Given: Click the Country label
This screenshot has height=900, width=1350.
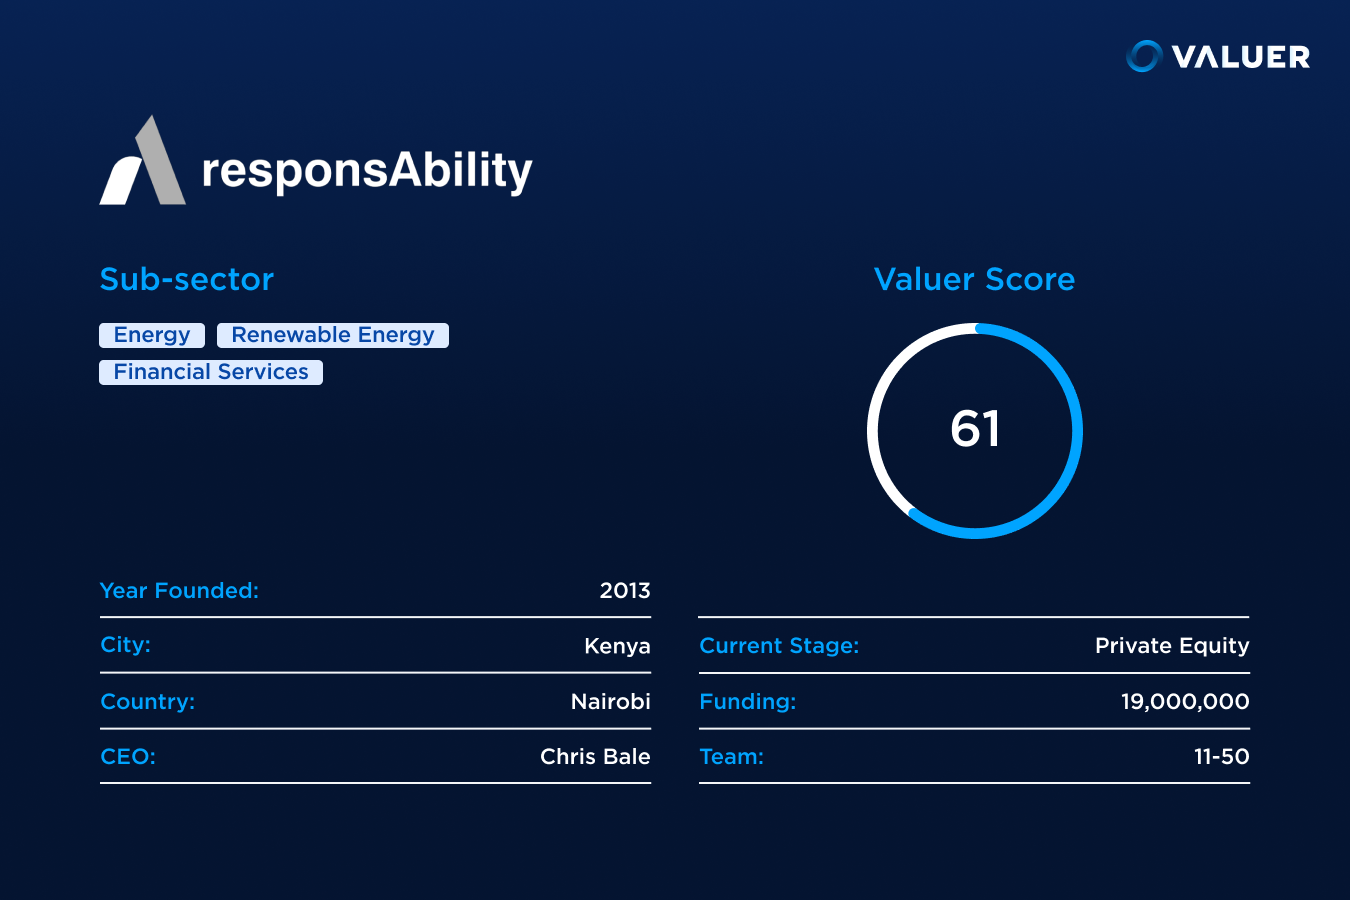Looking at the screenshot, I should pyautogui.click(x=148, y=702).
